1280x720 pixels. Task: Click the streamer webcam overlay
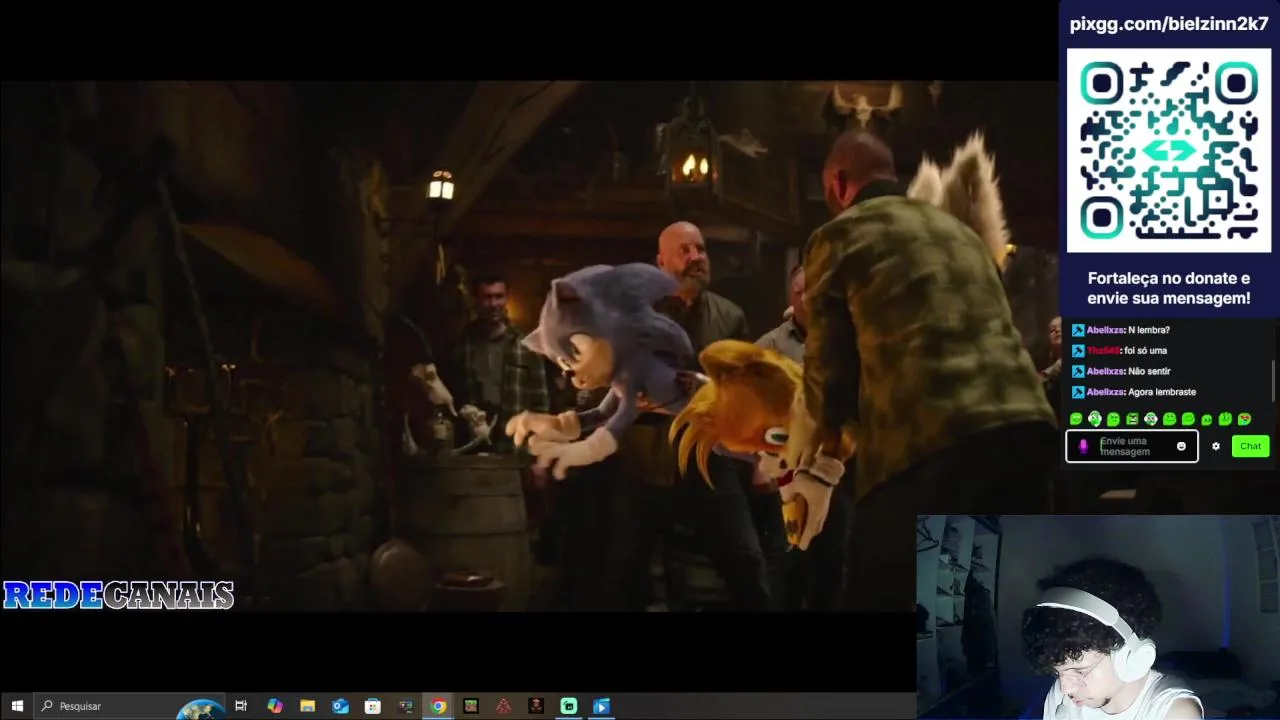click(x=1098, y=617)
